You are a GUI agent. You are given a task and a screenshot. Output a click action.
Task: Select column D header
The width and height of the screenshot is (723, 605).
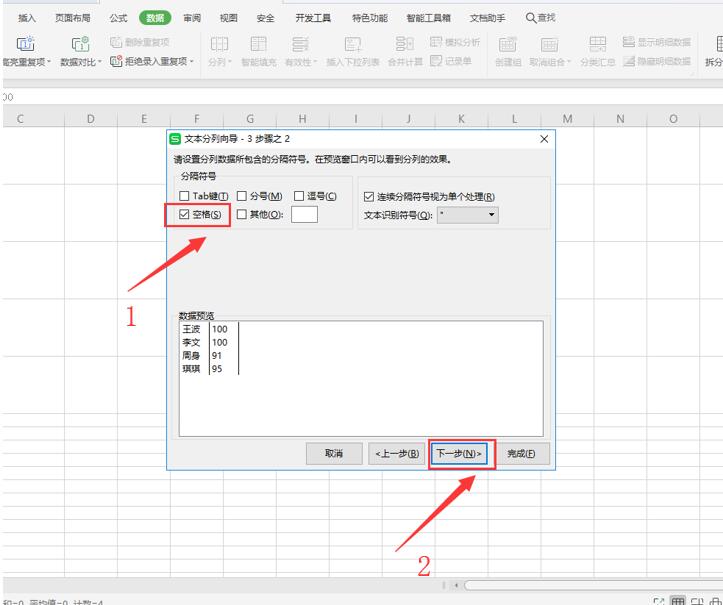click(91, 119)
